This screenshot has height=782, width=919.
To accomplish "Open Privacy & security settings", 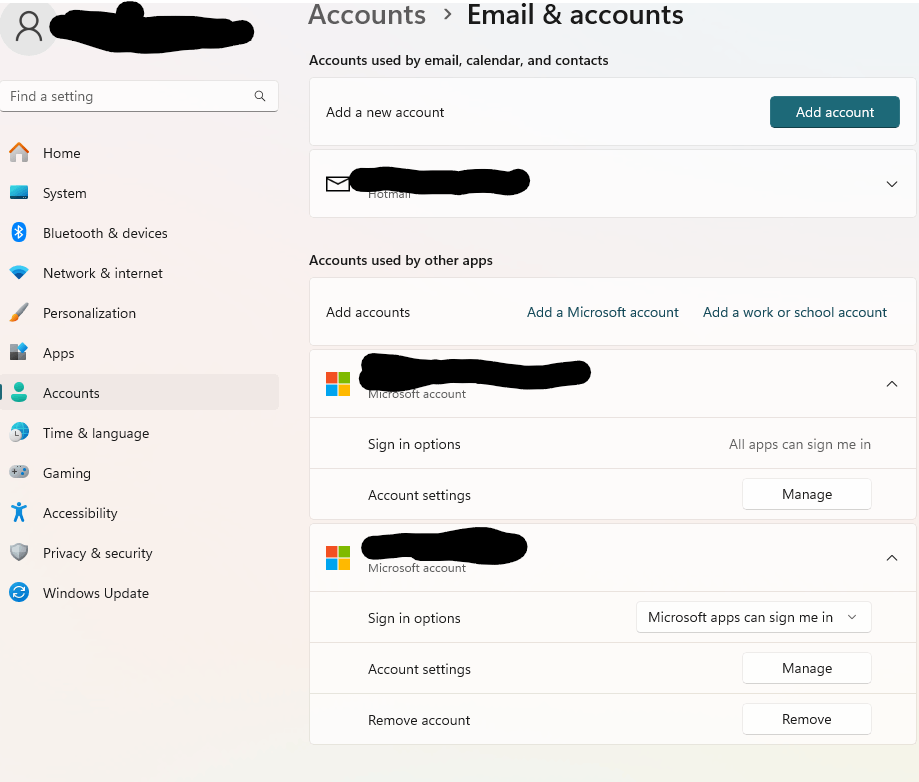I will pyautogui.click(x=139, y=553).
